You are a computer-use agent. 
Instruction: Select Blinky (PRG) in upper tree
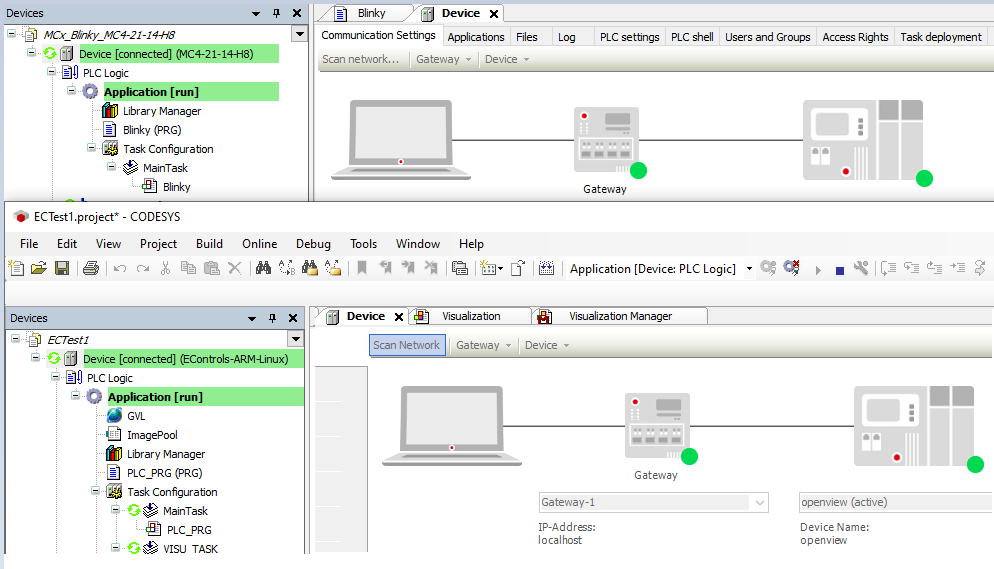(x=152, y=130)
